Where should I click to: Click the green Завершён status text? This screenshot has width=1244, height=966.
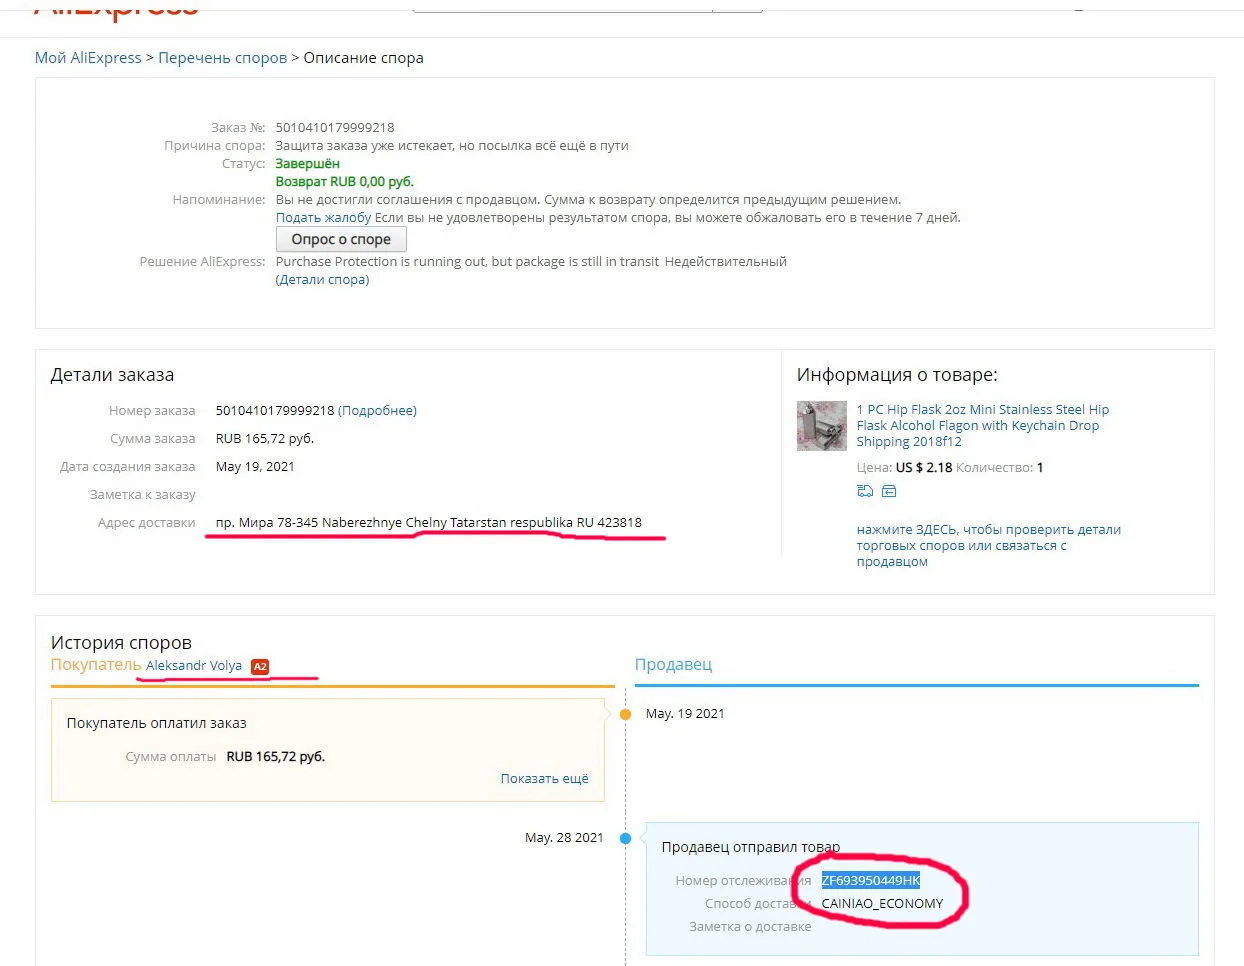308,164
